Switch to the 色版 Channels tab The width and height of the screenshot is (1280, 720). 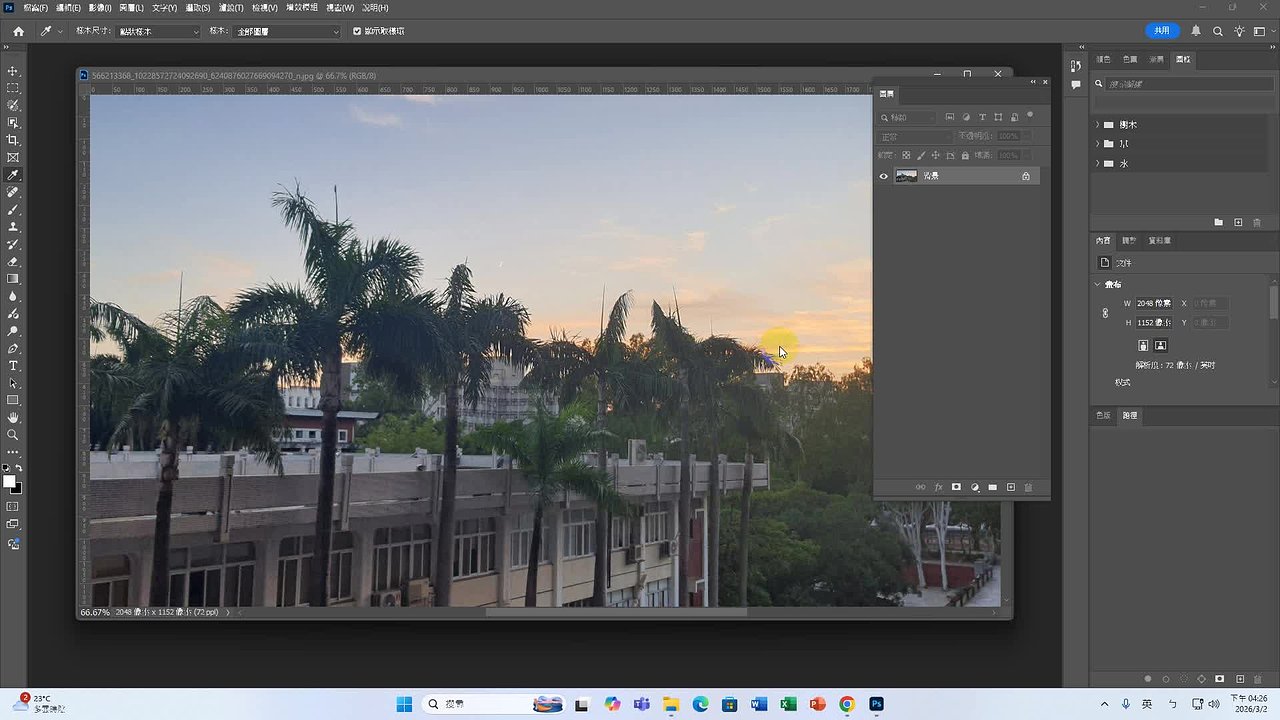coord(1103,415)
